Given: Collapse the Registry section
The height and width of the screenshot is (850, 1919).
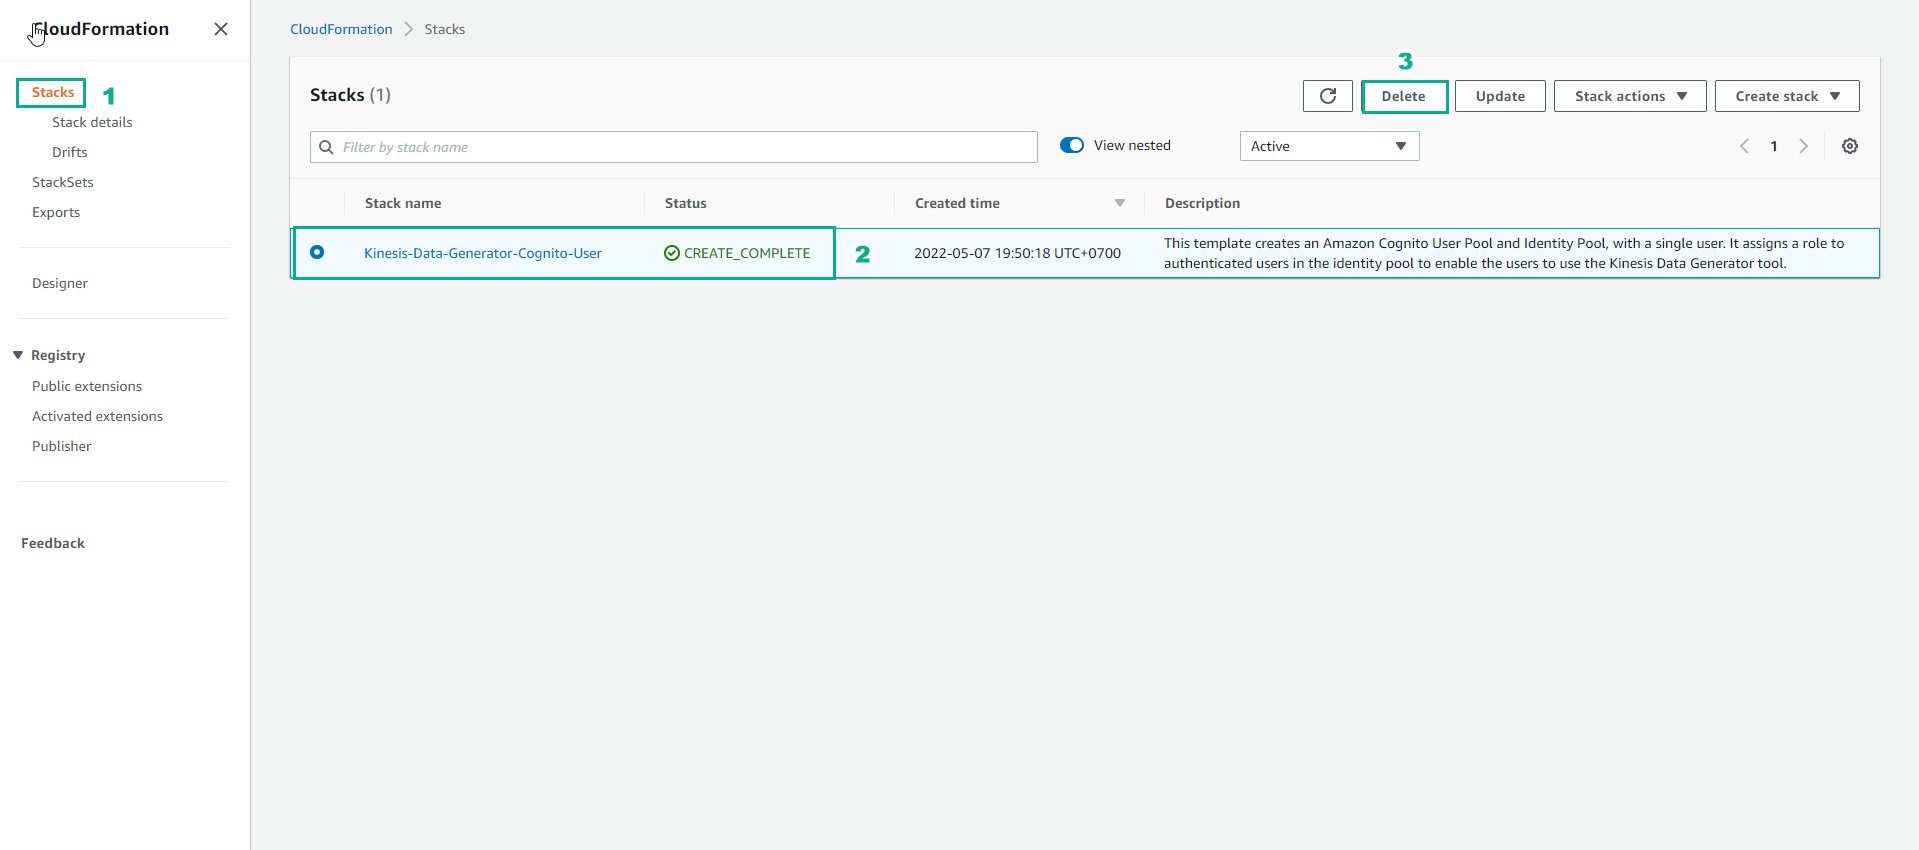Looking at the screenshot, I should pos(18,355).
